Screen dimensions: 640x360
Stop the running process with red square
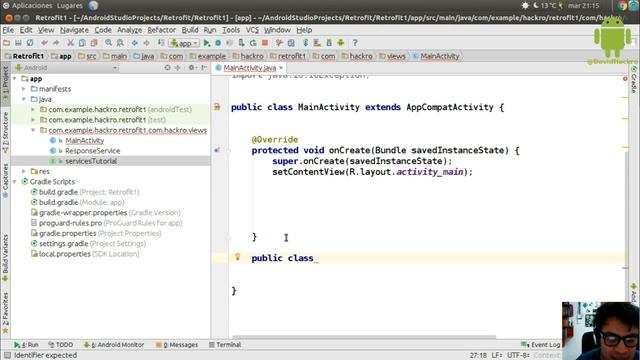coord(265,43)
